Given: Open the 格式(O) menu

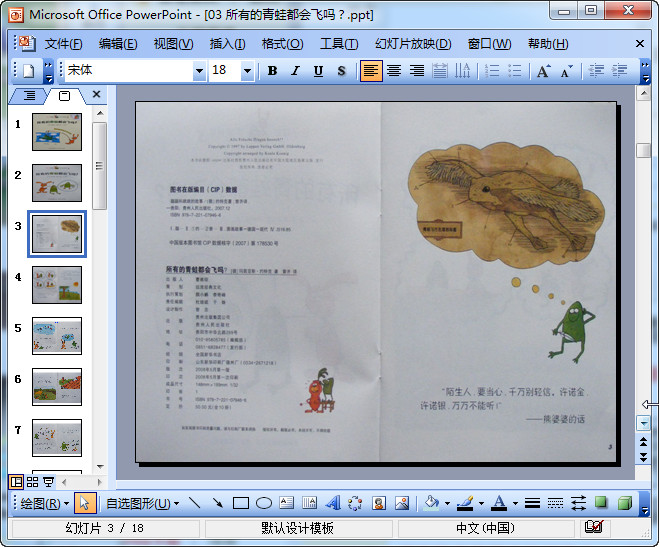Looking at the screenshot, I should [x=282, y=44].
